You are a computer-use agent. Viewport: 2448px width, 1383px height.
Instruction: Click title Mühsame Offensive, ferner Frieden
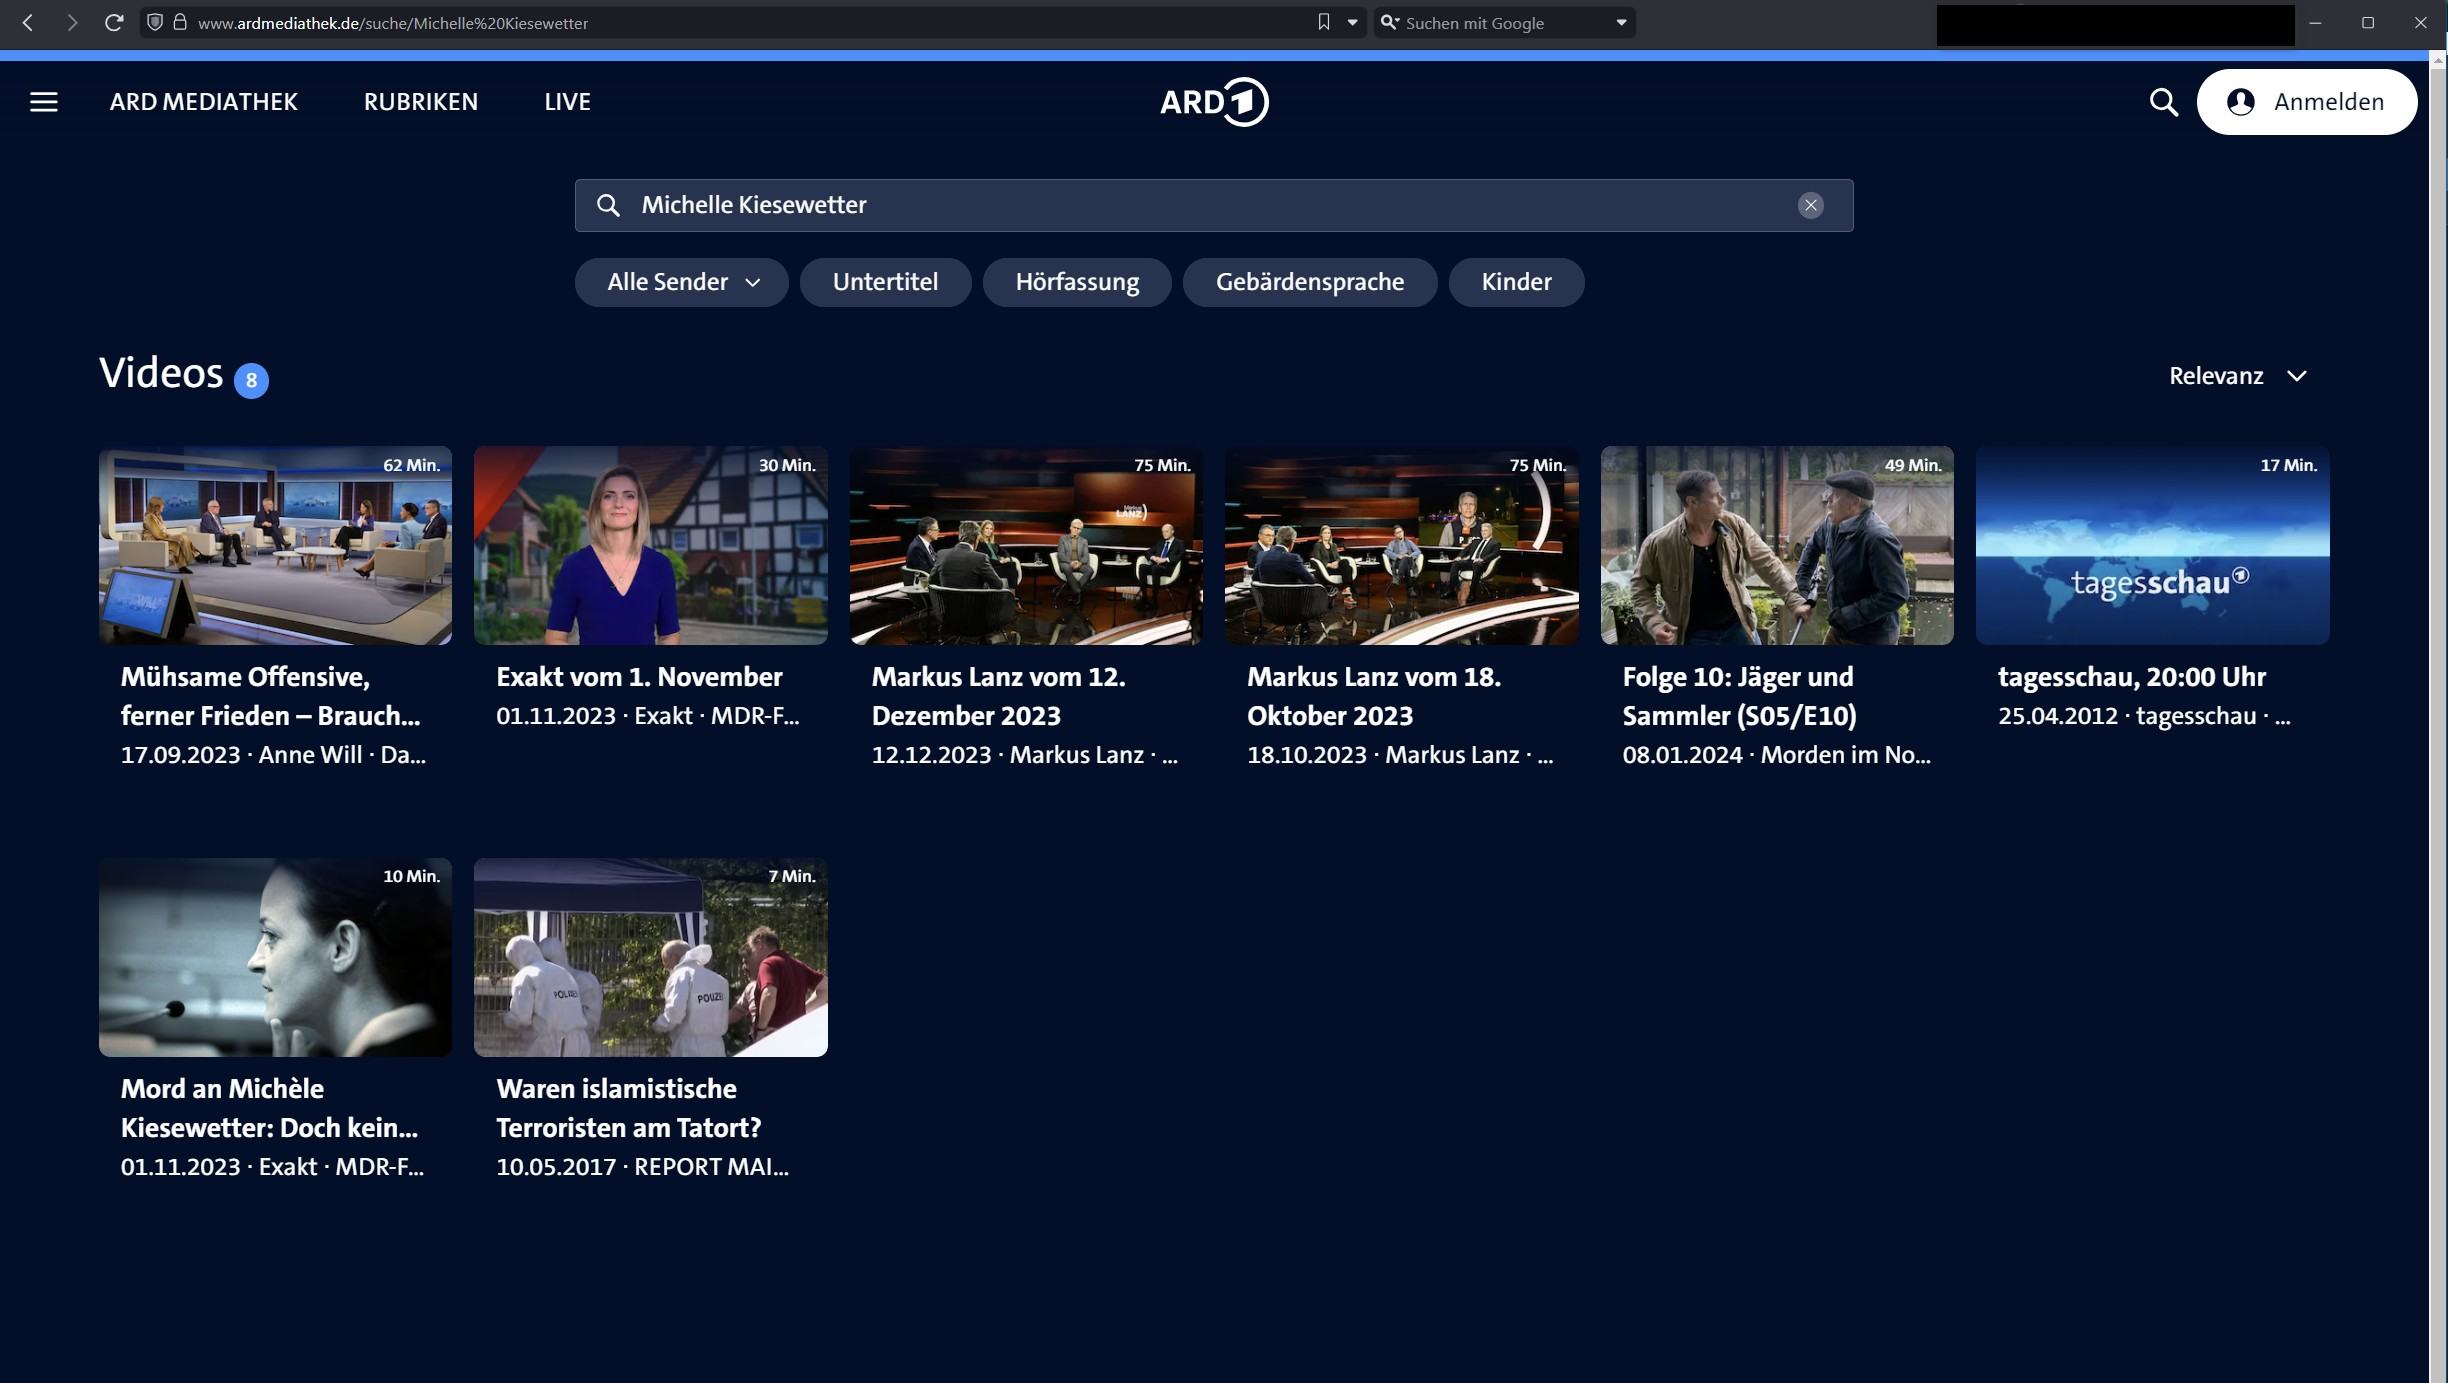click(270, 696)
